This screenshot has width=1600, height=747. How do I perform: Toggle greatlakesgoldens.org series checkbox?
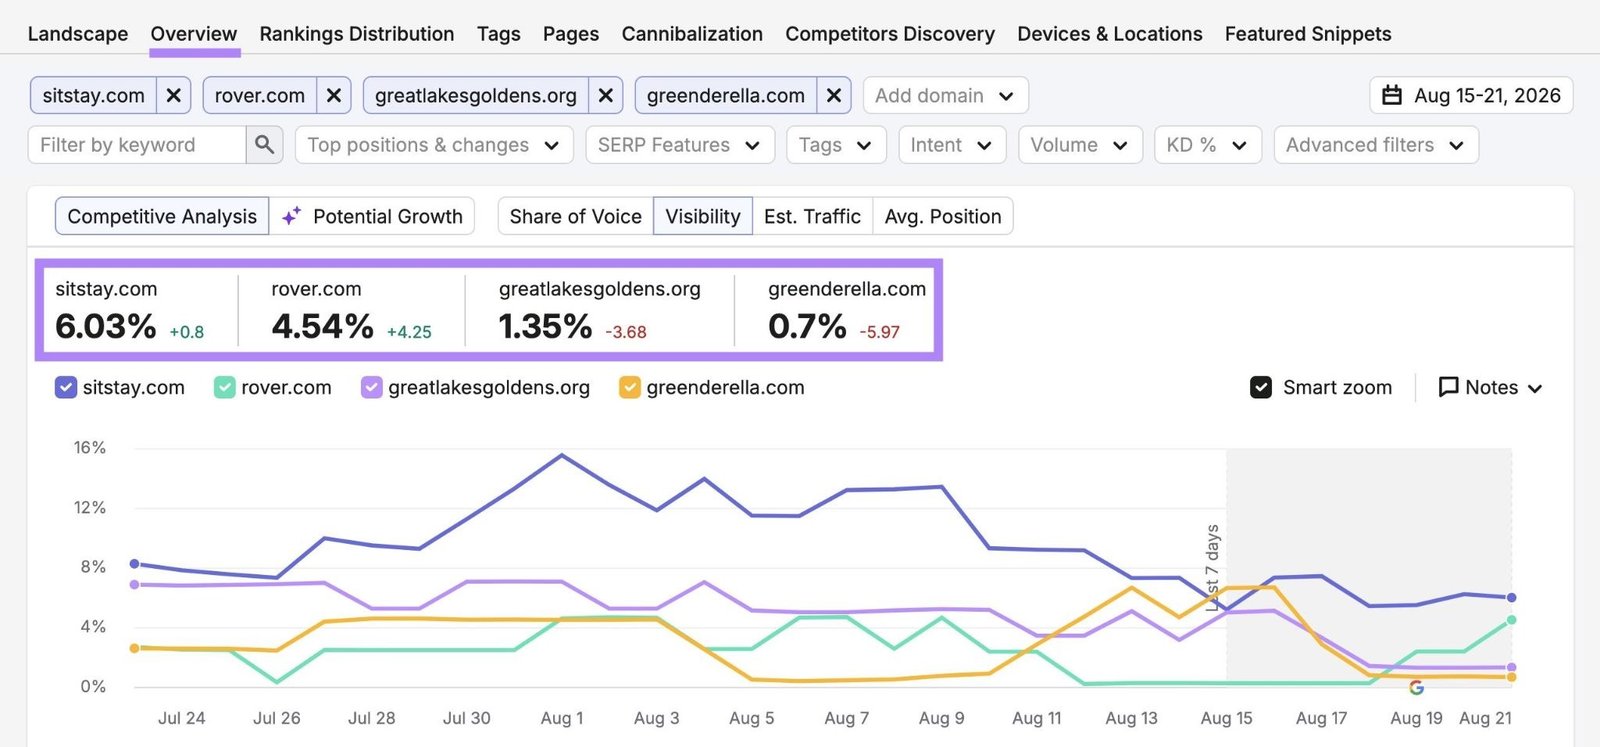[x=372, y=387]
